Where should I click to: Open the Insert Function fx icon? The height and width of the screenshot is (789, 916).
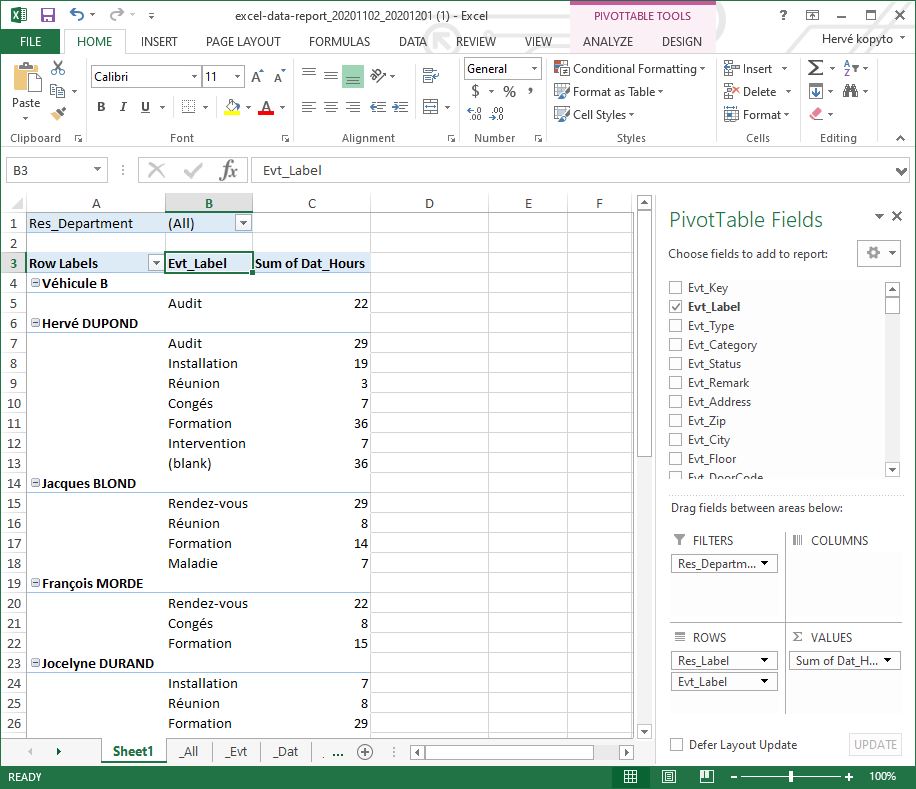tap(232, 170)
